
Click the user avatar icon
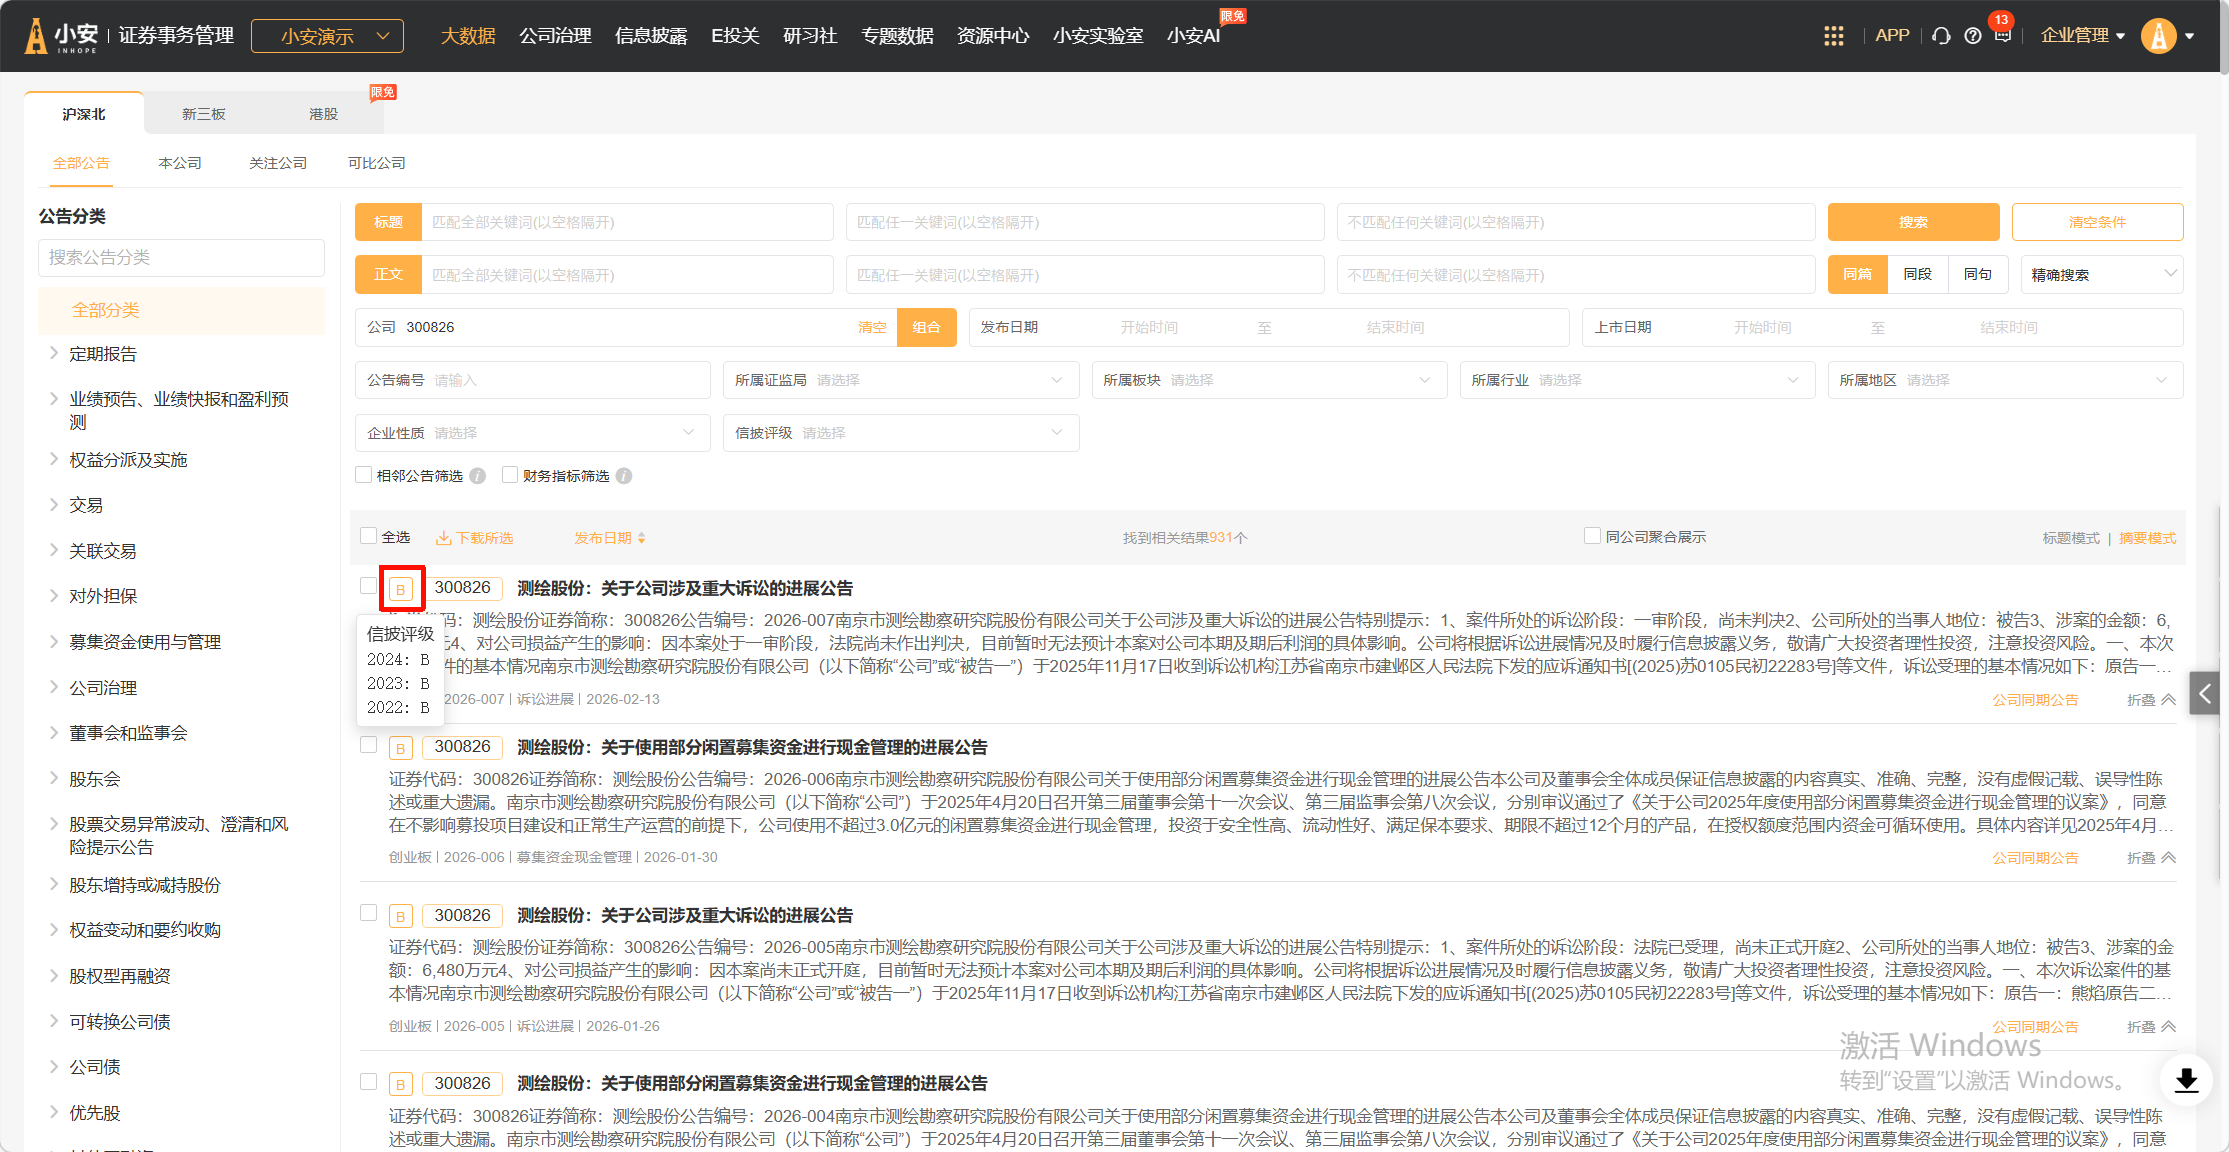tap(2158, 36)
